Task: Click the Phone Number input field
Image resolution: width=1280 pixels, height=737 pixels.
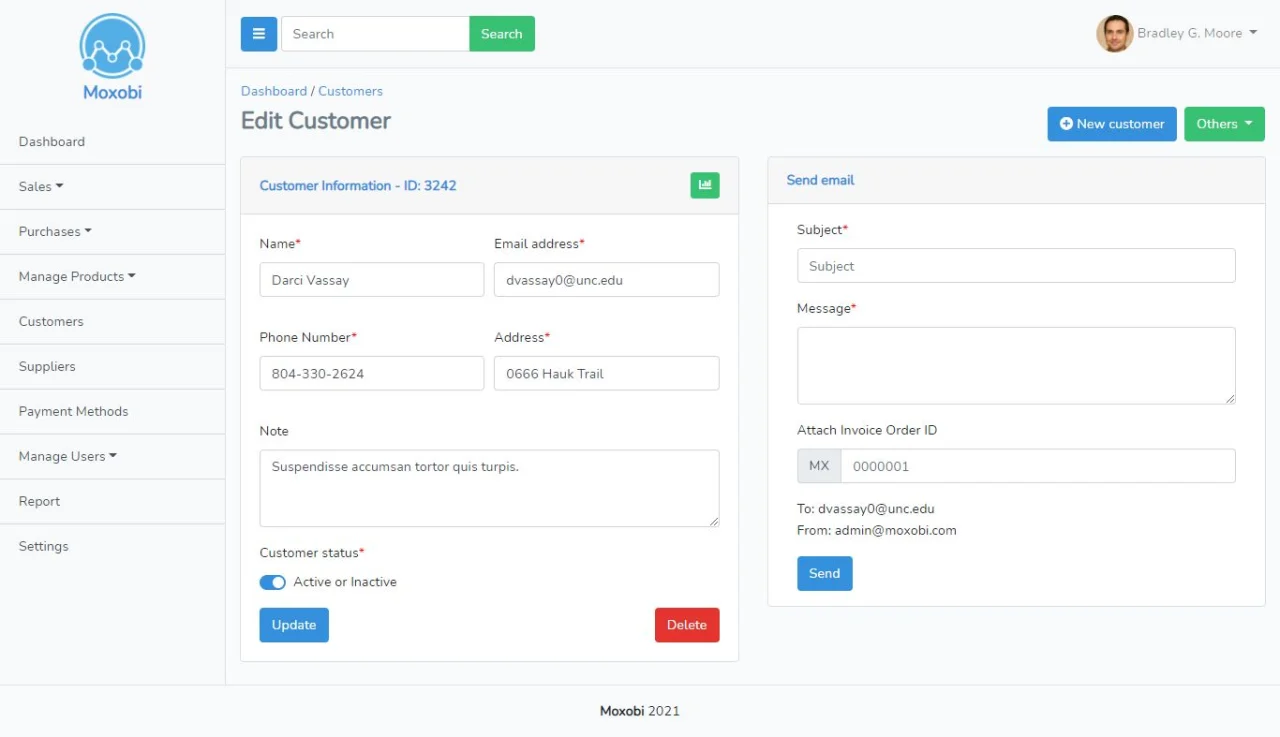Action: [x=372, y=374]
